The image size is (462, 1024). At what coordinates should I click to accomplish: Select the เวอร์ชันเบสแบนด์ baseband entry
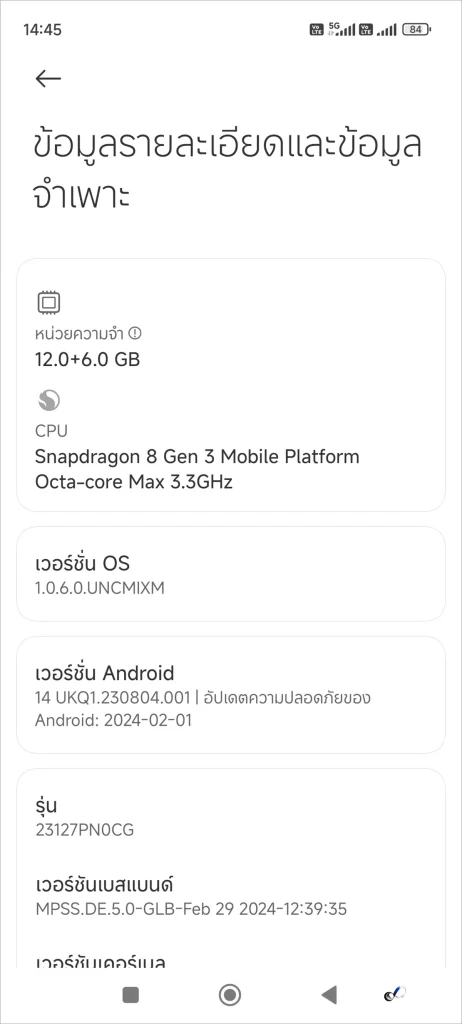pyautogui.click(x=231, y=897)
